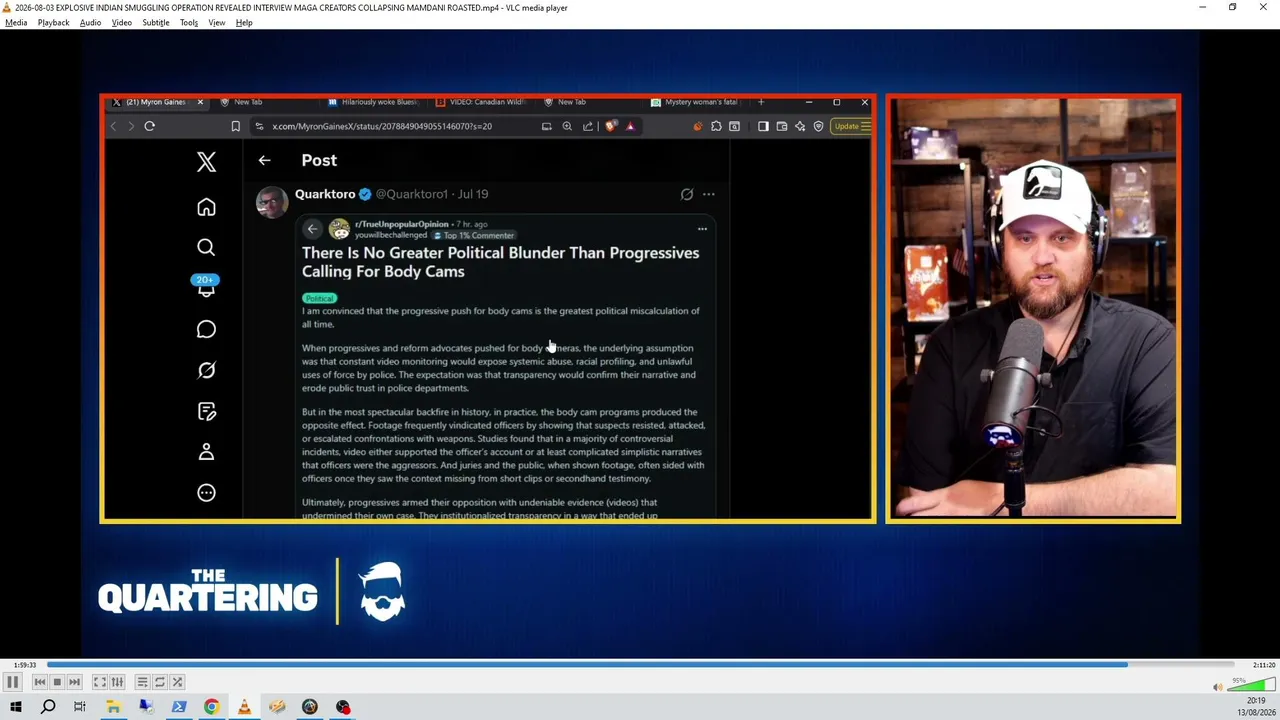
Task: Select the 'Hilariously woke Bluesky' browser tab
Action: [x=375, y=102]
